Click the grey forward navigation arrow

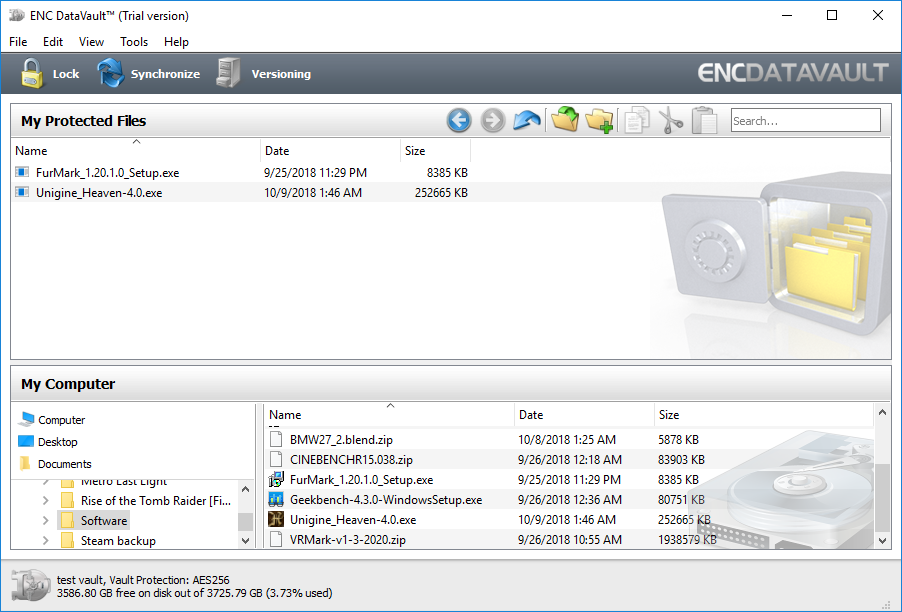[x=492, y=121]
